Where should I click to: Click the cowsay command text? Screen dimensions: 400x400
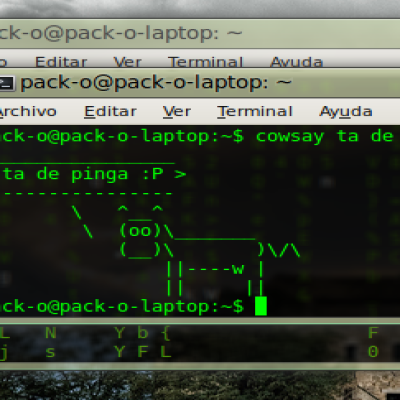[290, 137]
